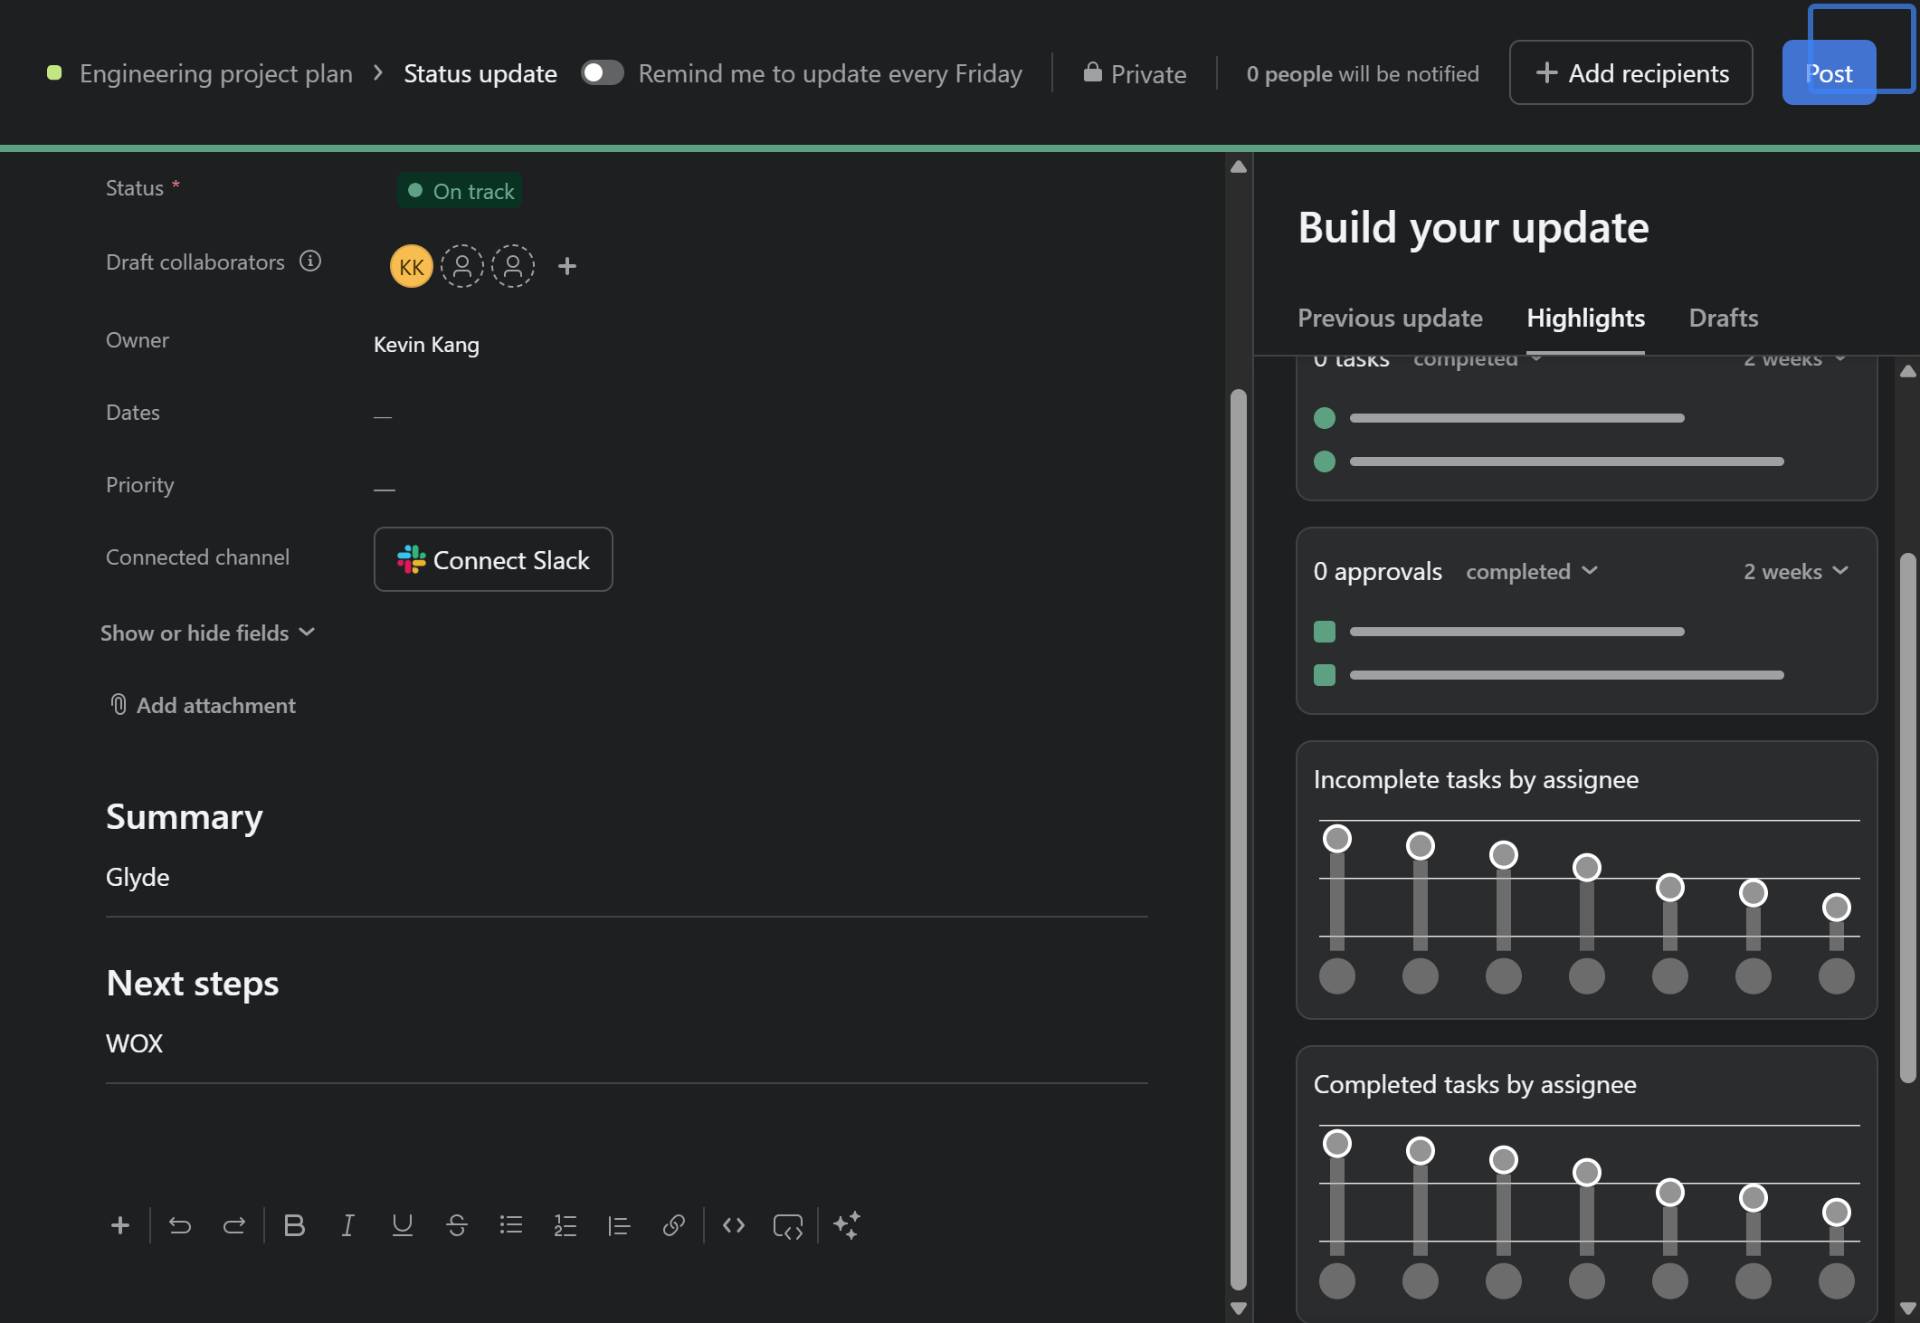Viewport: 1920px width, 1323px height.
Task: Undo the last edit
Action: 180,1225
